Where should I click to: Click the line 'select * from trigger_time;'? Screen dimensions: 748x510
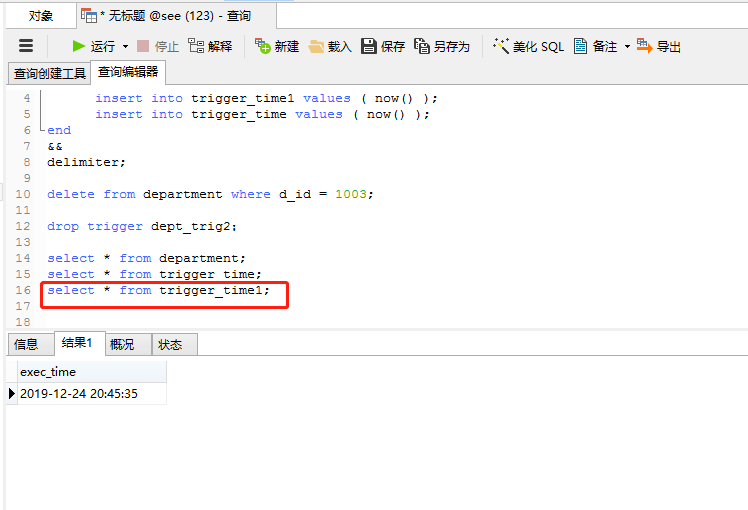click(x=154, y=274)
